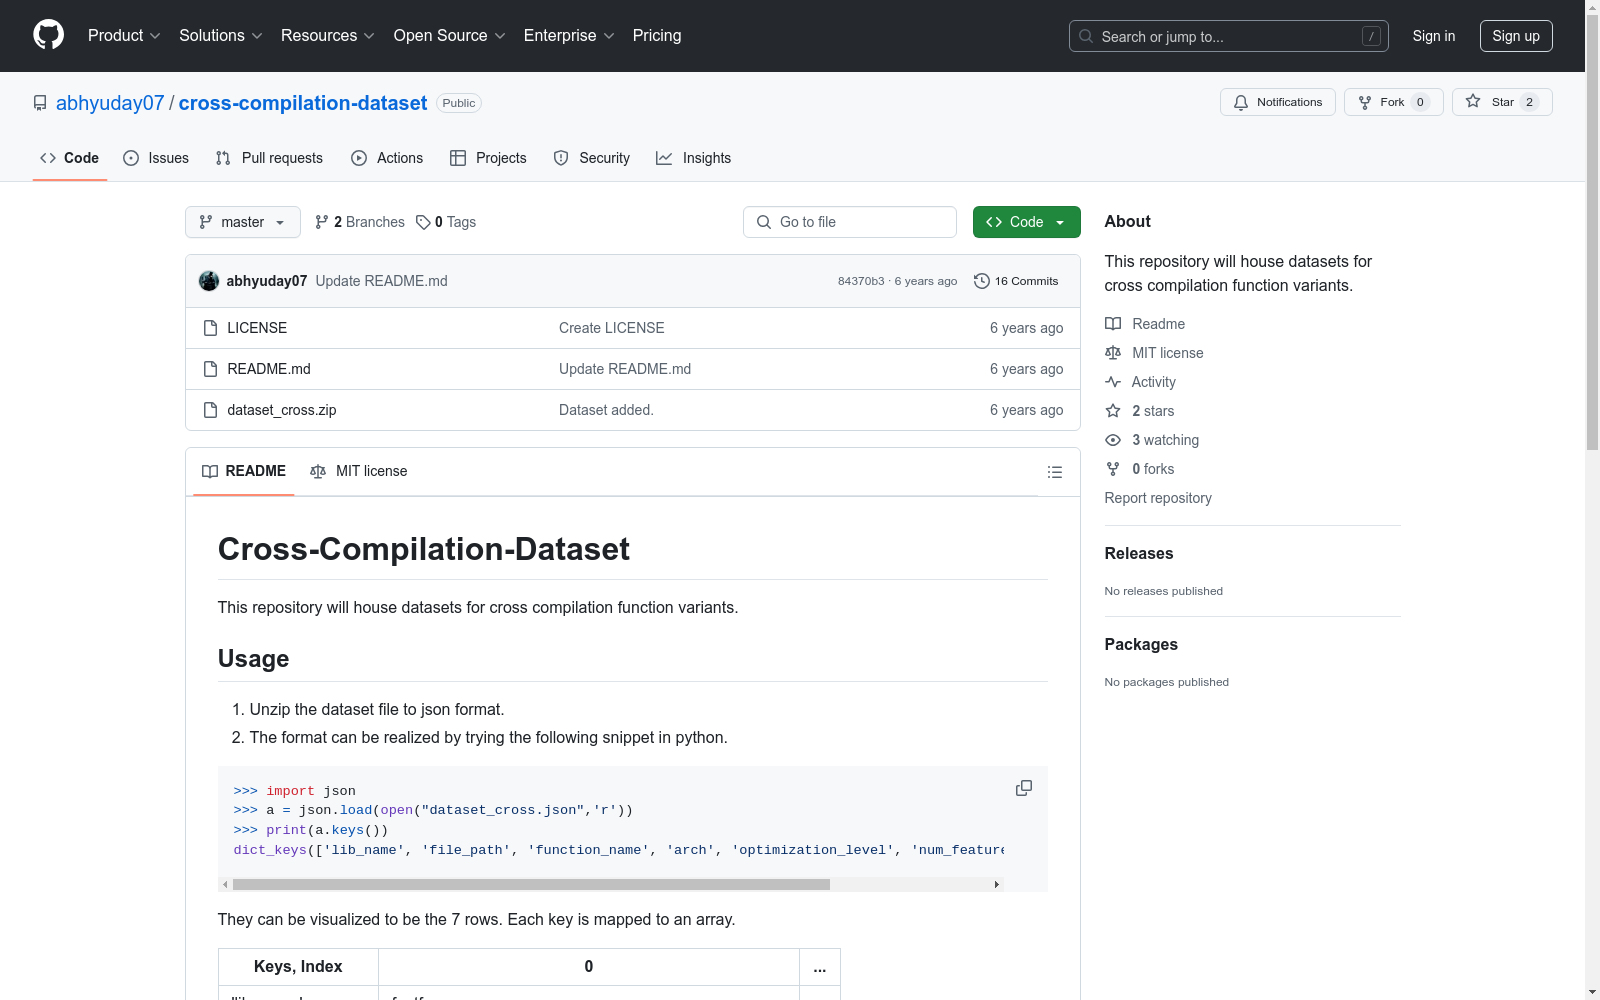
Task: Click the page vertical scrollbar
Action: coord(1592,230)
